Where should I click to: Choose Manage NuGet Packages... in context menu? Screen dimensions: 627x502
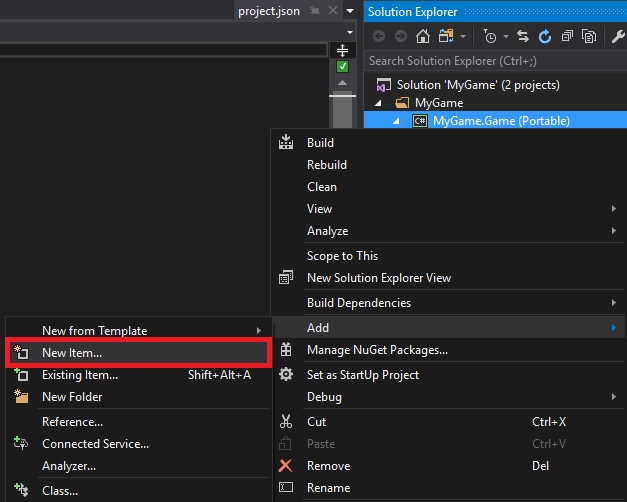(x=377, y=350)
